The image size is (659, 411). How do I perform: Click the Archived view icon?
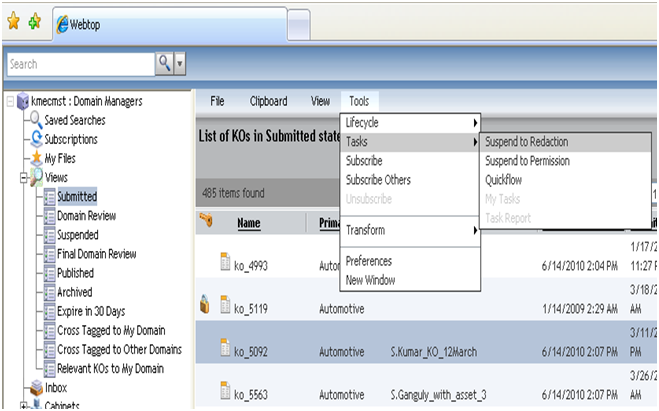pyautogui.click(x=50, y=292)
